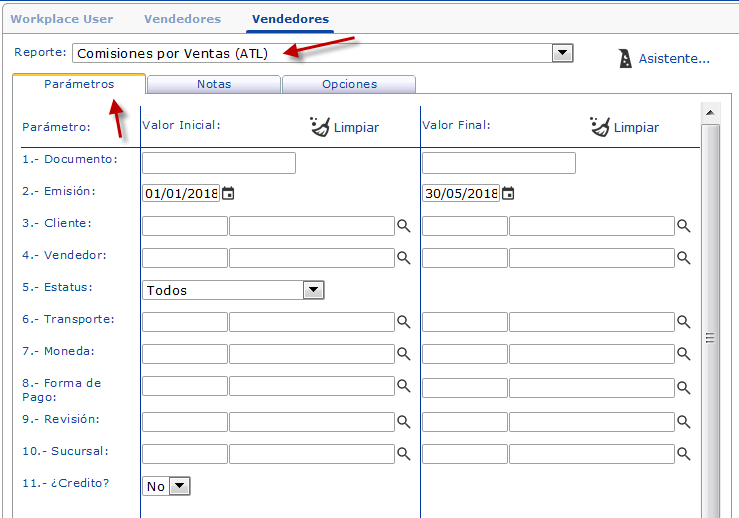The width and height of the screenshot is (739, 518).
Task: Click final Moneda code field
Action: [x=465, y=354]
